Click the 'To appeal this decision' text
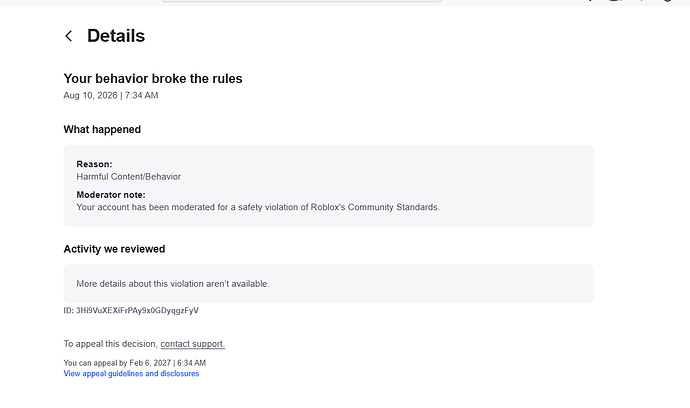Image resolution: width=690 pixels, height=408 pixels. (110, 344)
